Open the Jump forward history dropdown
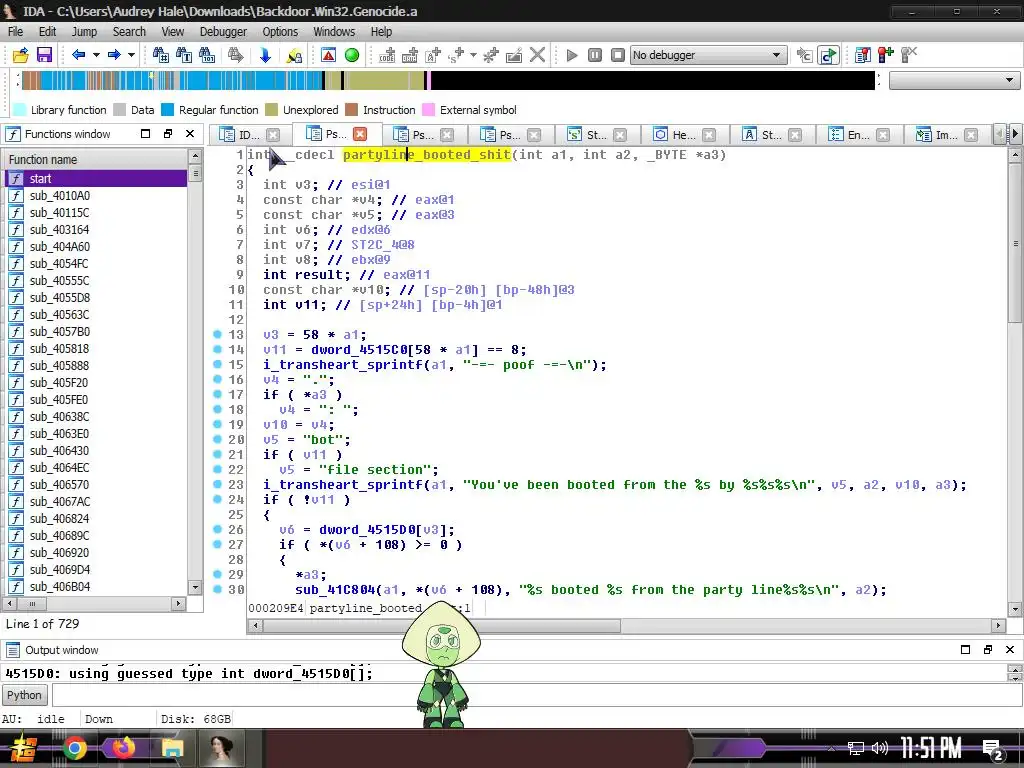The height and width of the screenshot is (768, 1024). (131, 55)
